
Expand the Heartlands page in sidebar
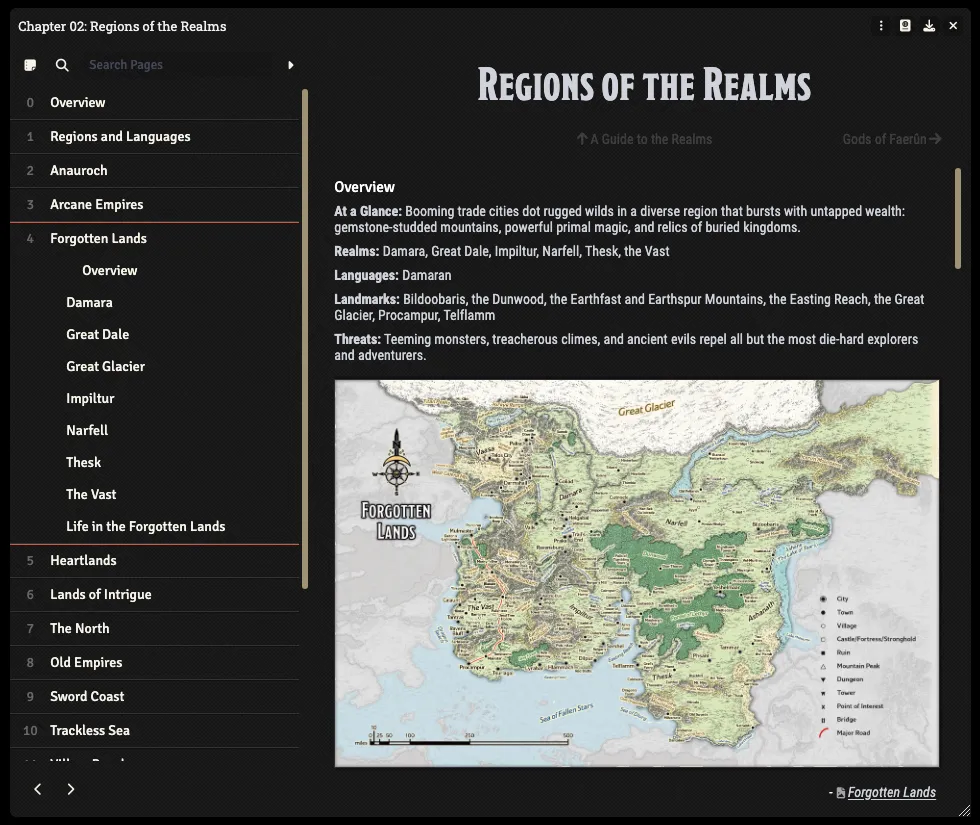coord(83,560)
